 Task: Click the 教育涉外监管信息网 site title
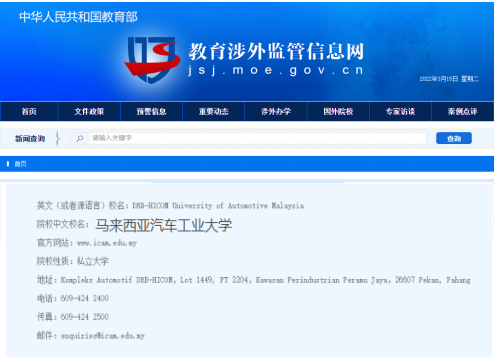[x=276, y=52]
